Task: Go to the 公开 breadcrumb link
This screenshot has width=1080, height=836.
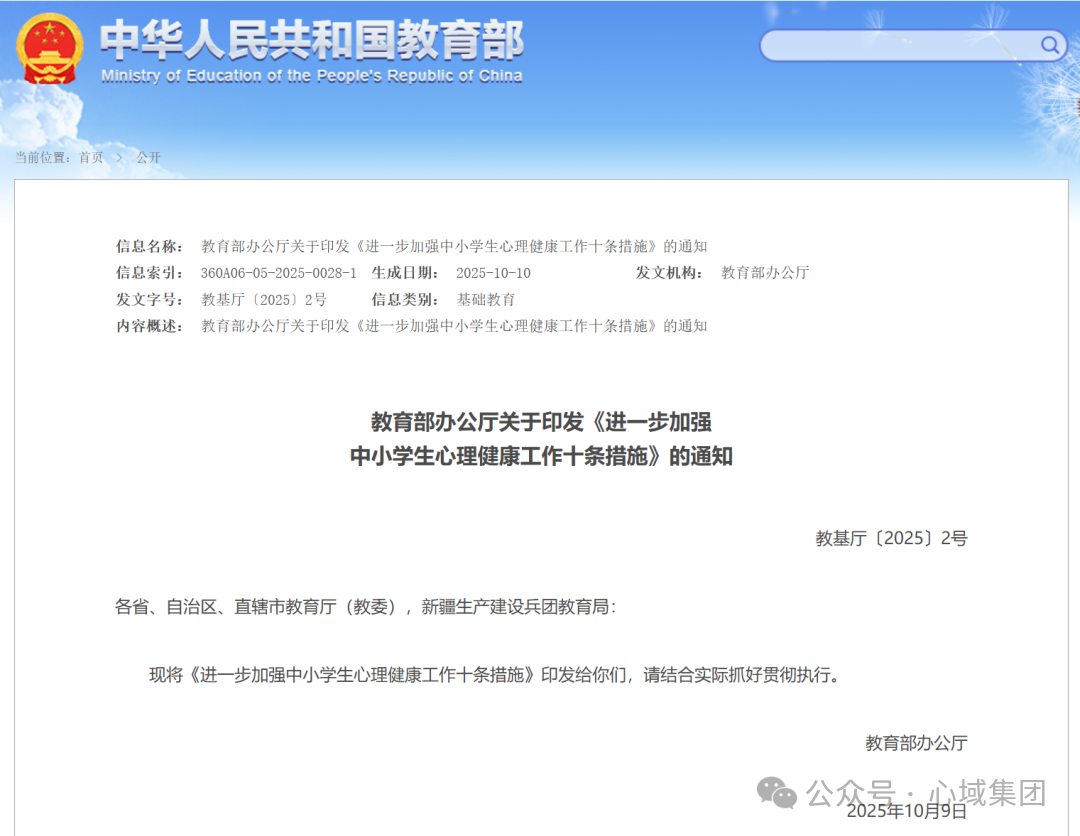Action: click(x=148, y=158)
